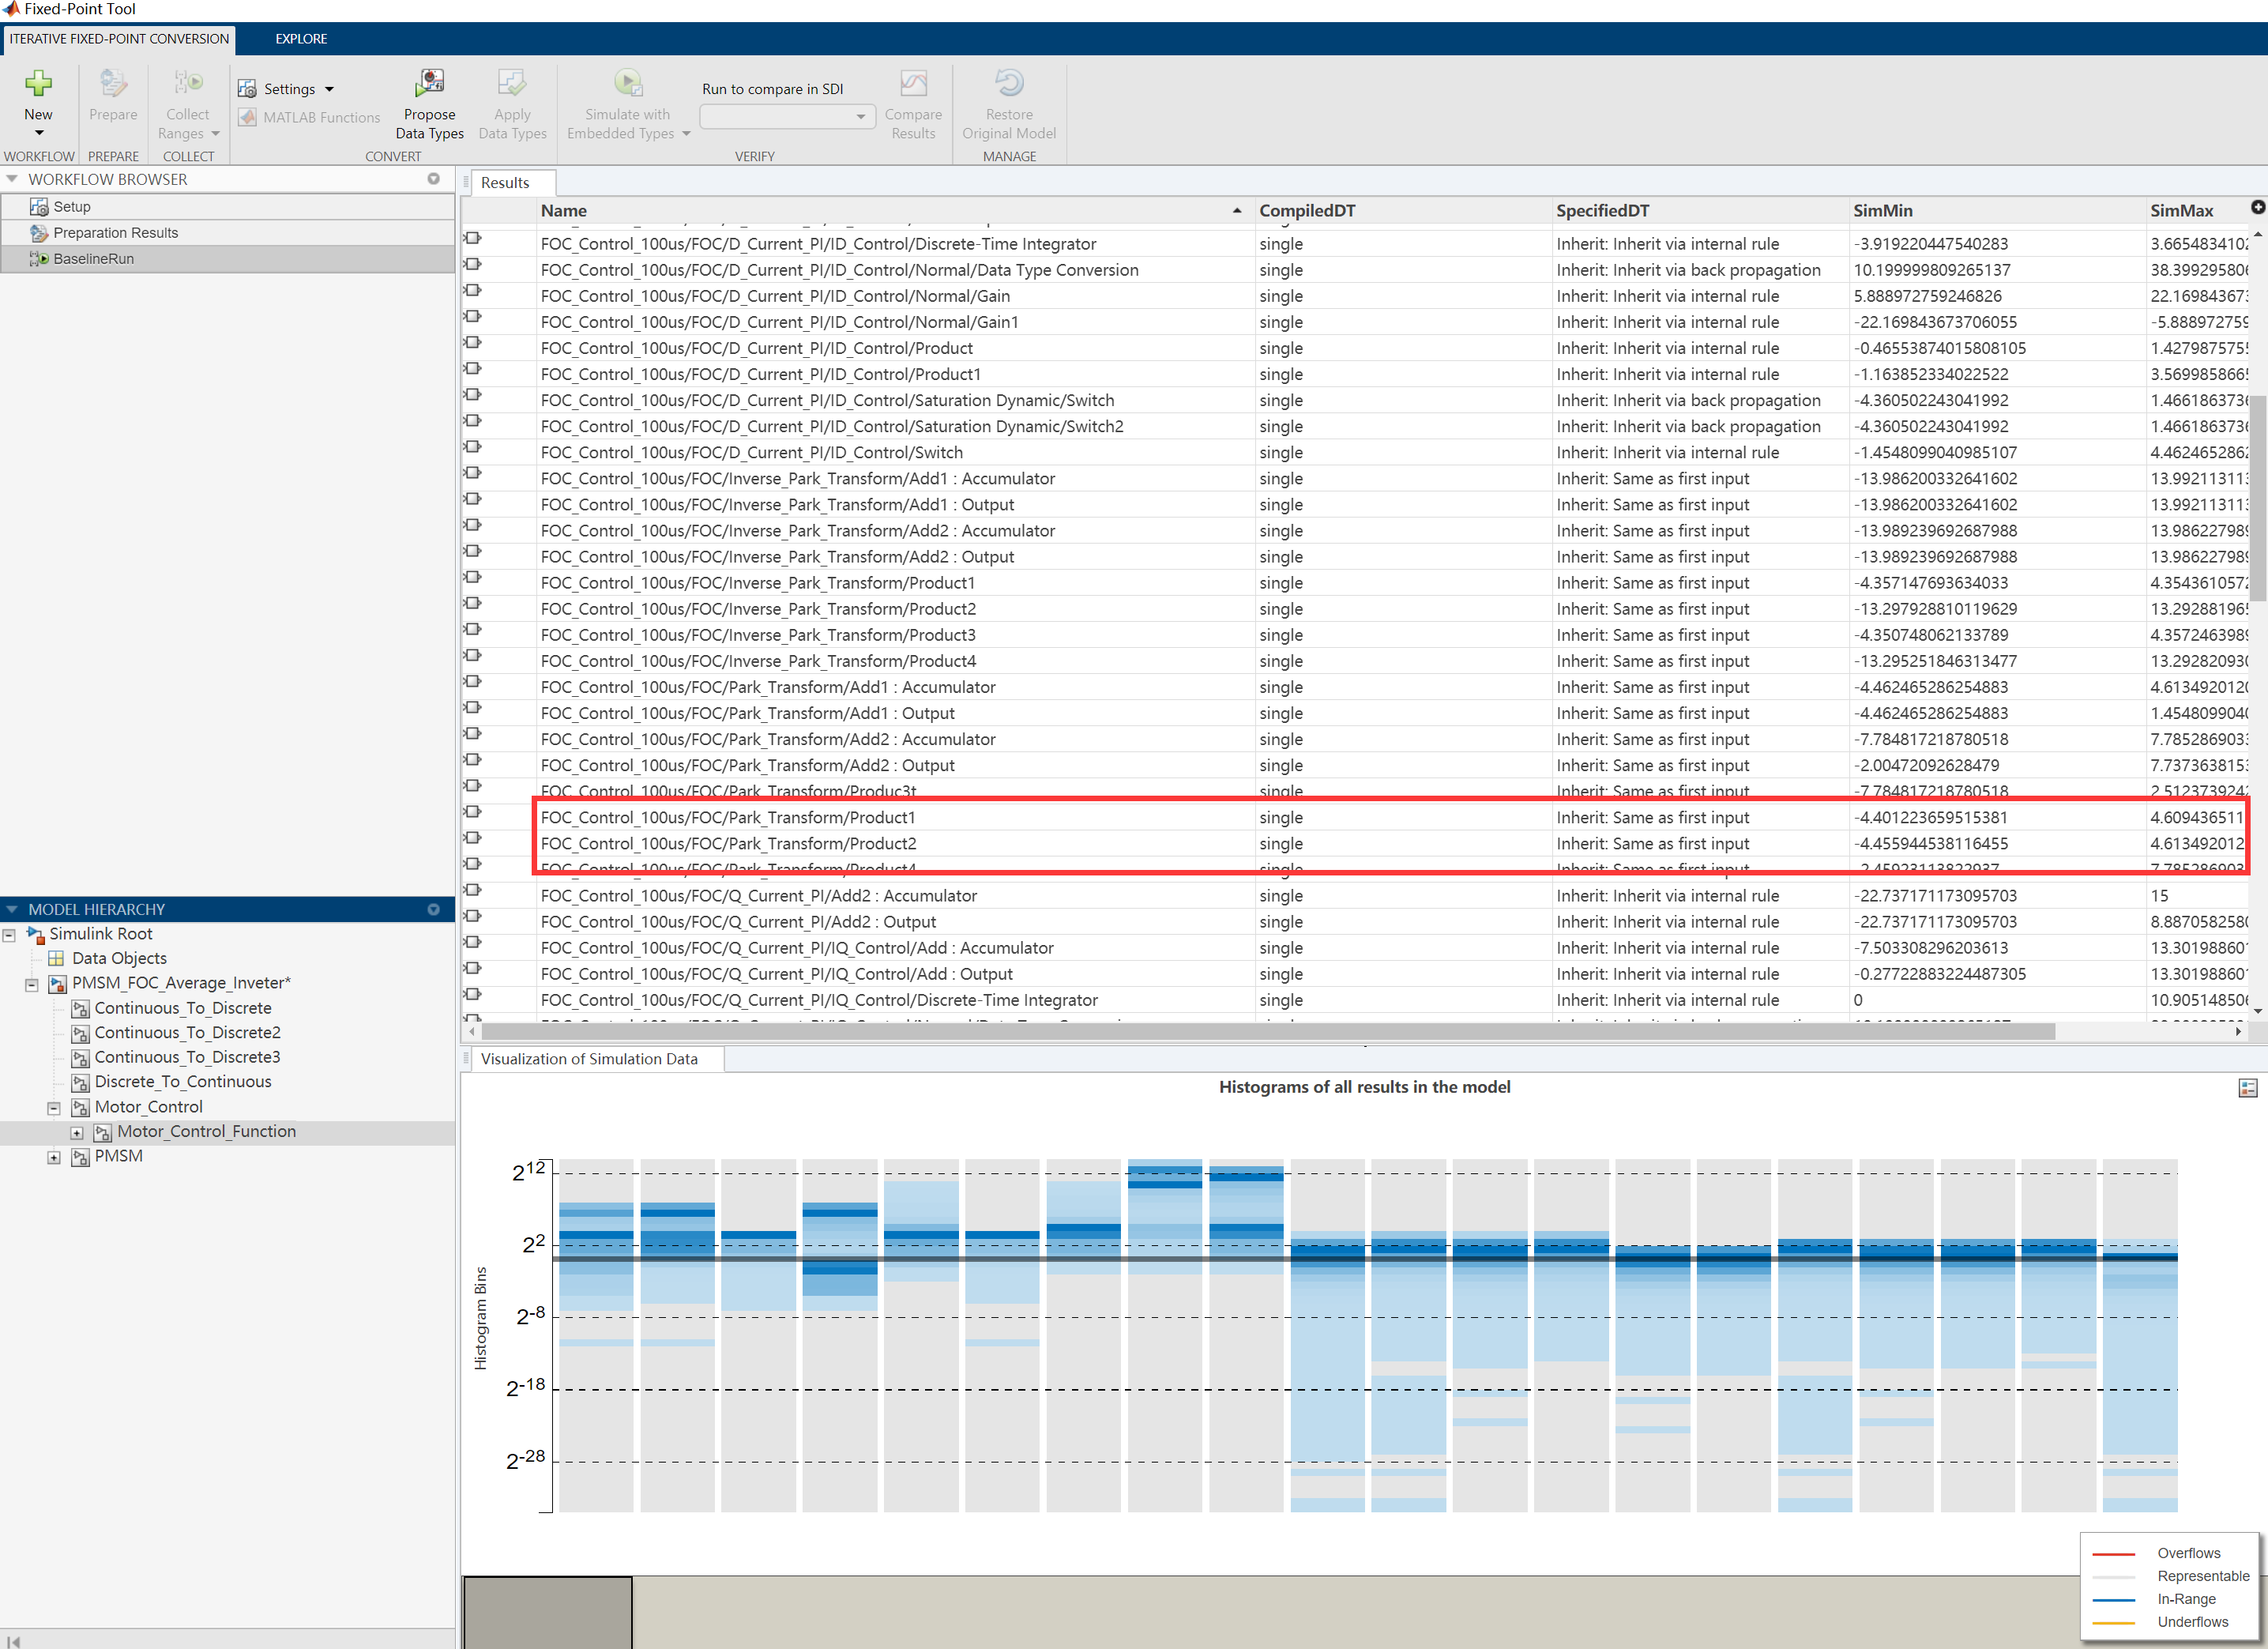Click the Setup item icon in Workflow Browser
The height and width of the screenshot is (1649, 2268).
click(x=39, y=207)
